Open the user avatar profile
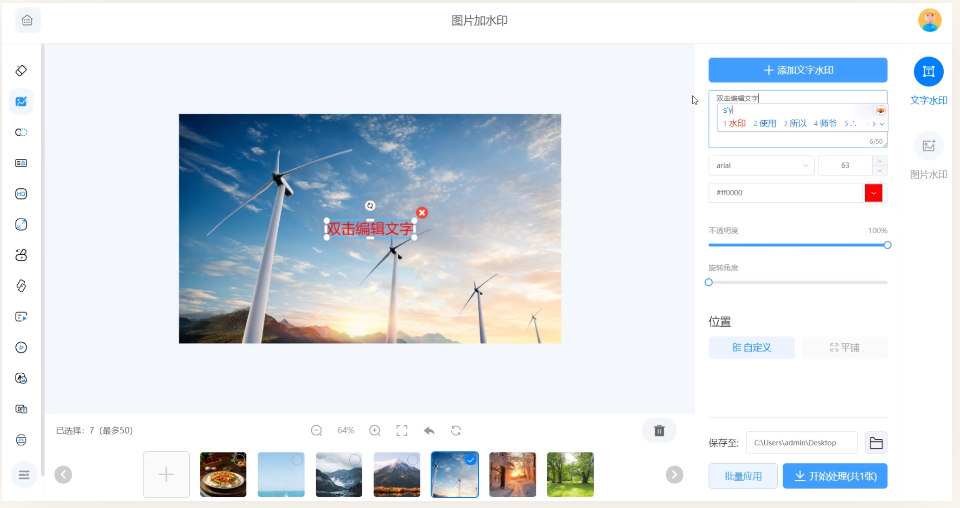The image size is (960, 508). click(x=929, y=20)
